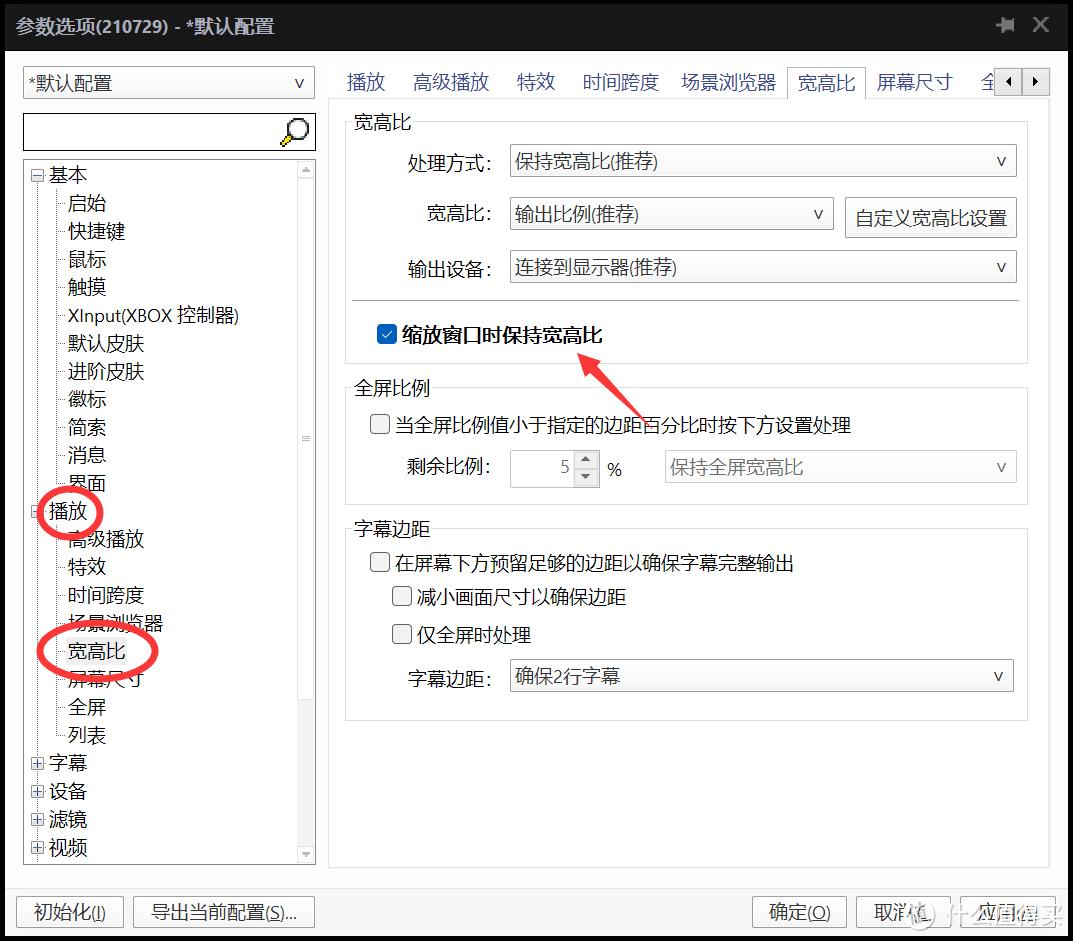This screenshot has width=1073, height=941.
Task: Click the 初始化(I) button
Action: click(68, 911)
